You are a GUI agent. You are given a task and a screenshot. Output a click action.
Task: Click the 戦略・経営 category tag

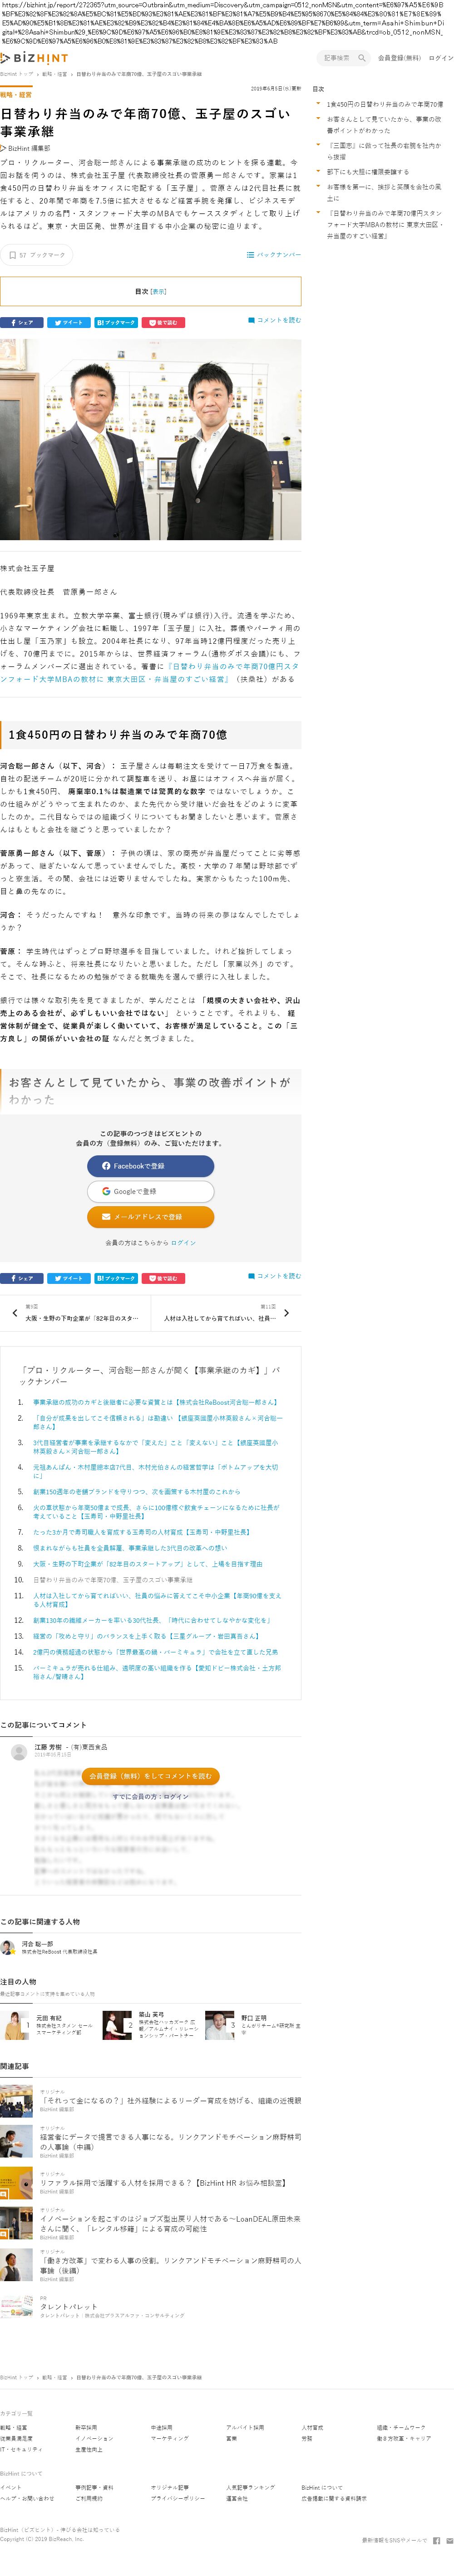click(x=16, y=95)
